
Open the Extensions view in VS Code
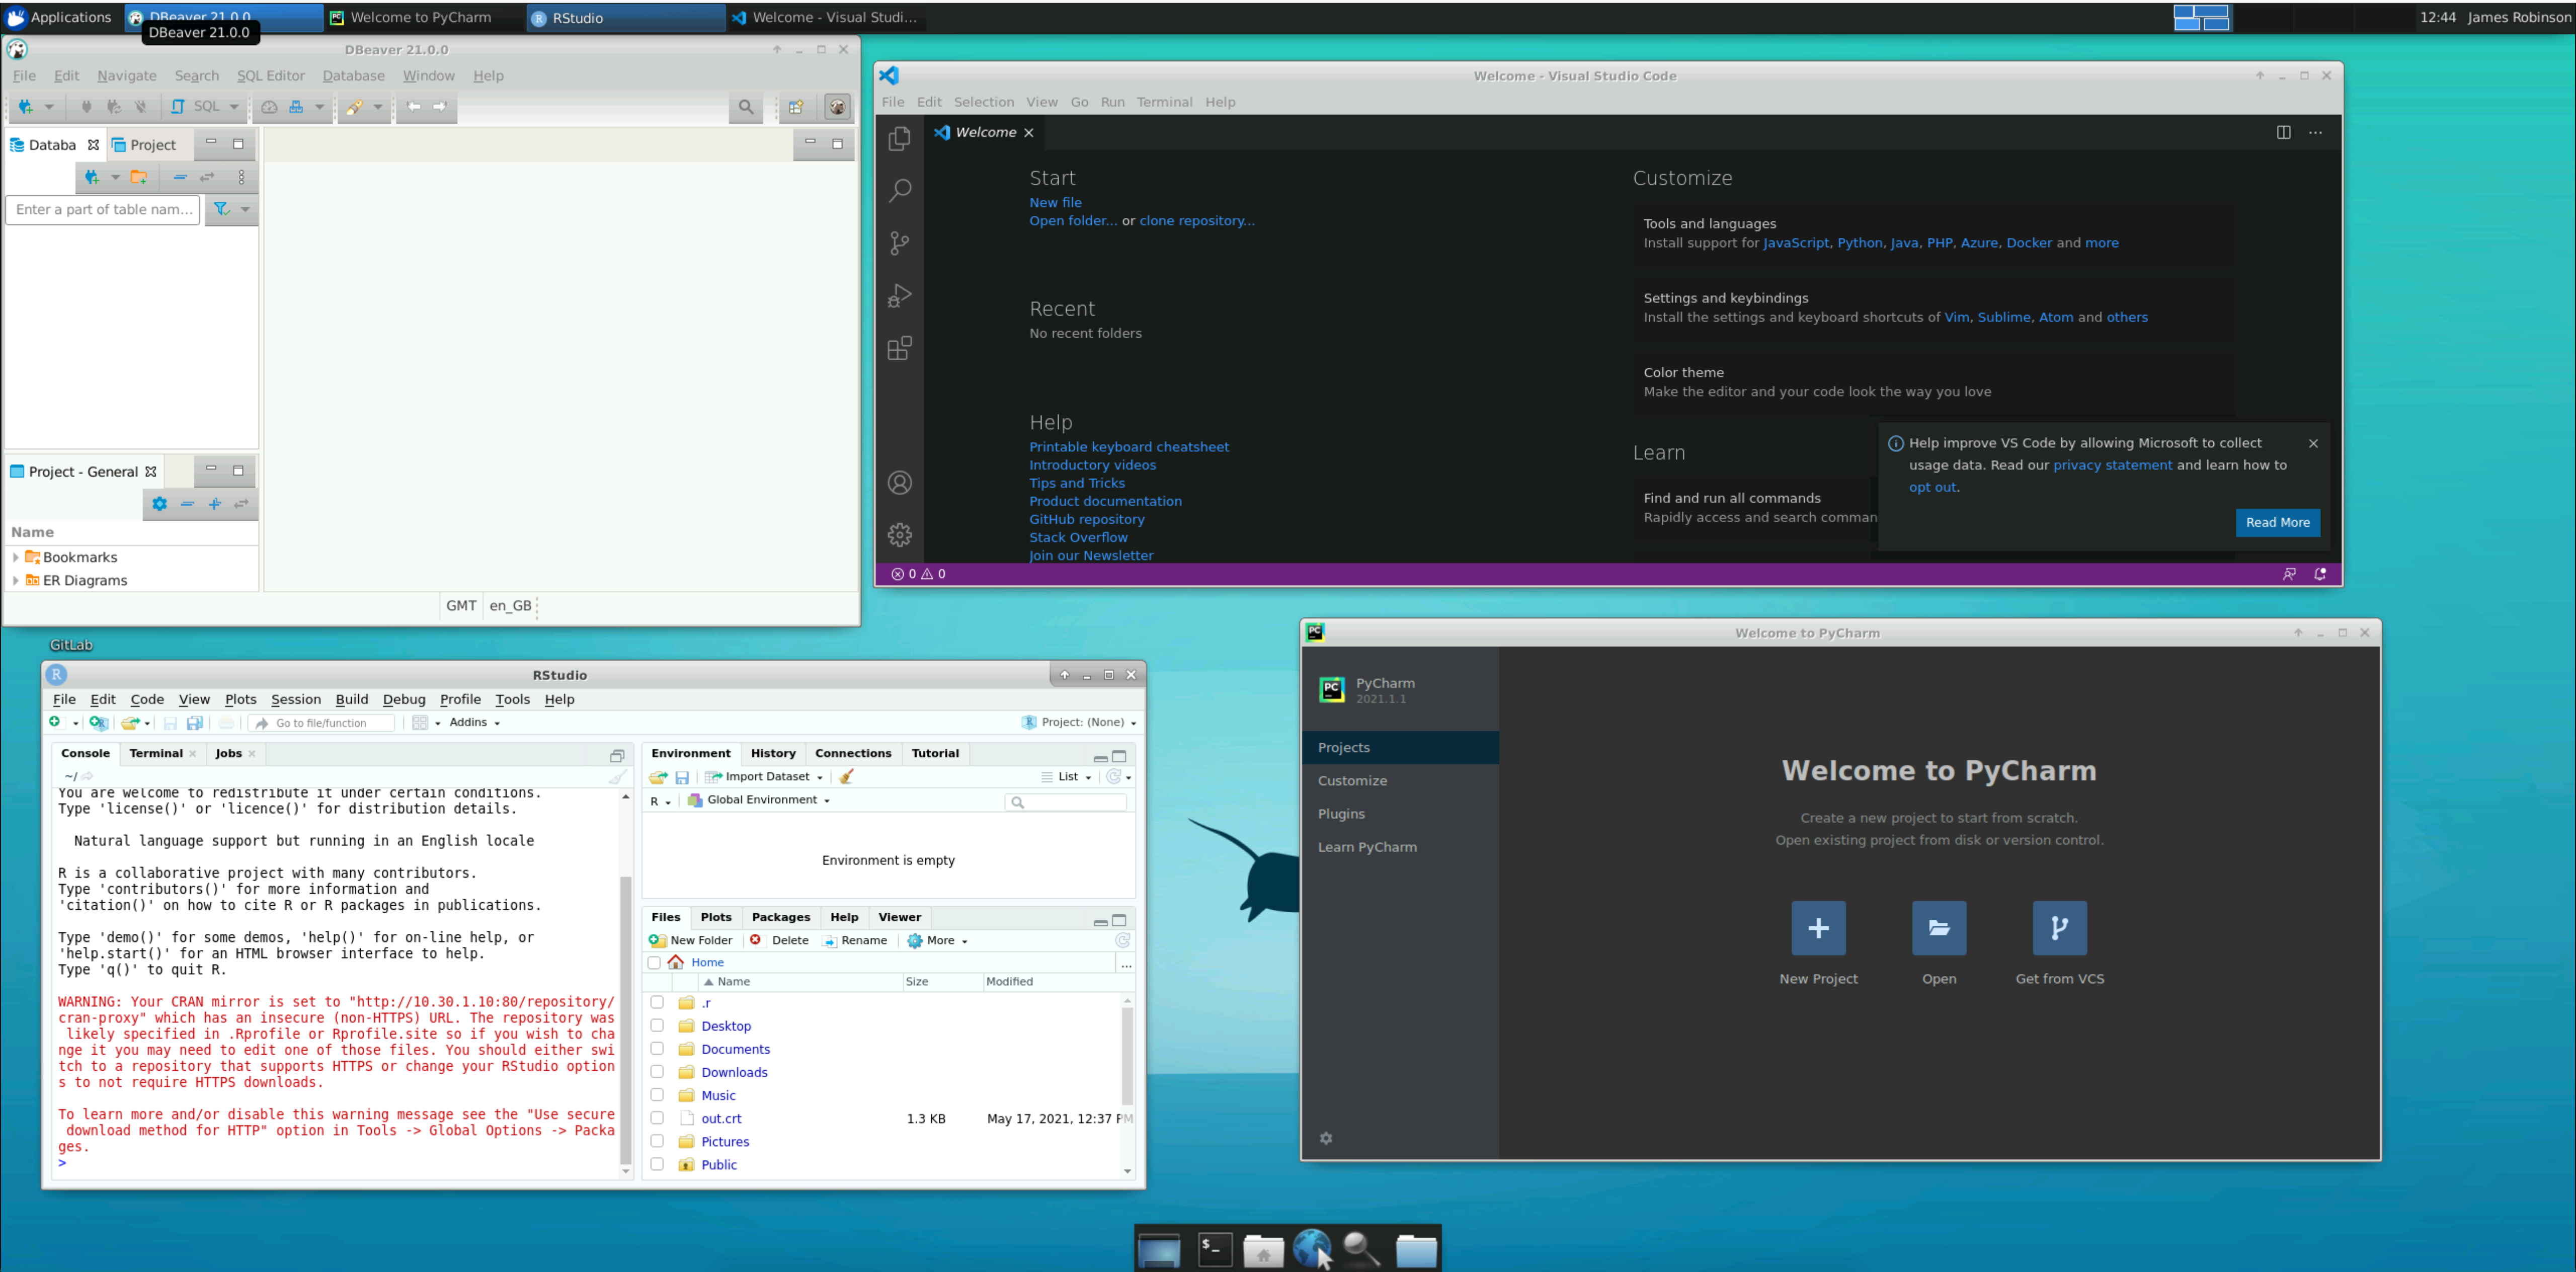(x=899, y=348)
